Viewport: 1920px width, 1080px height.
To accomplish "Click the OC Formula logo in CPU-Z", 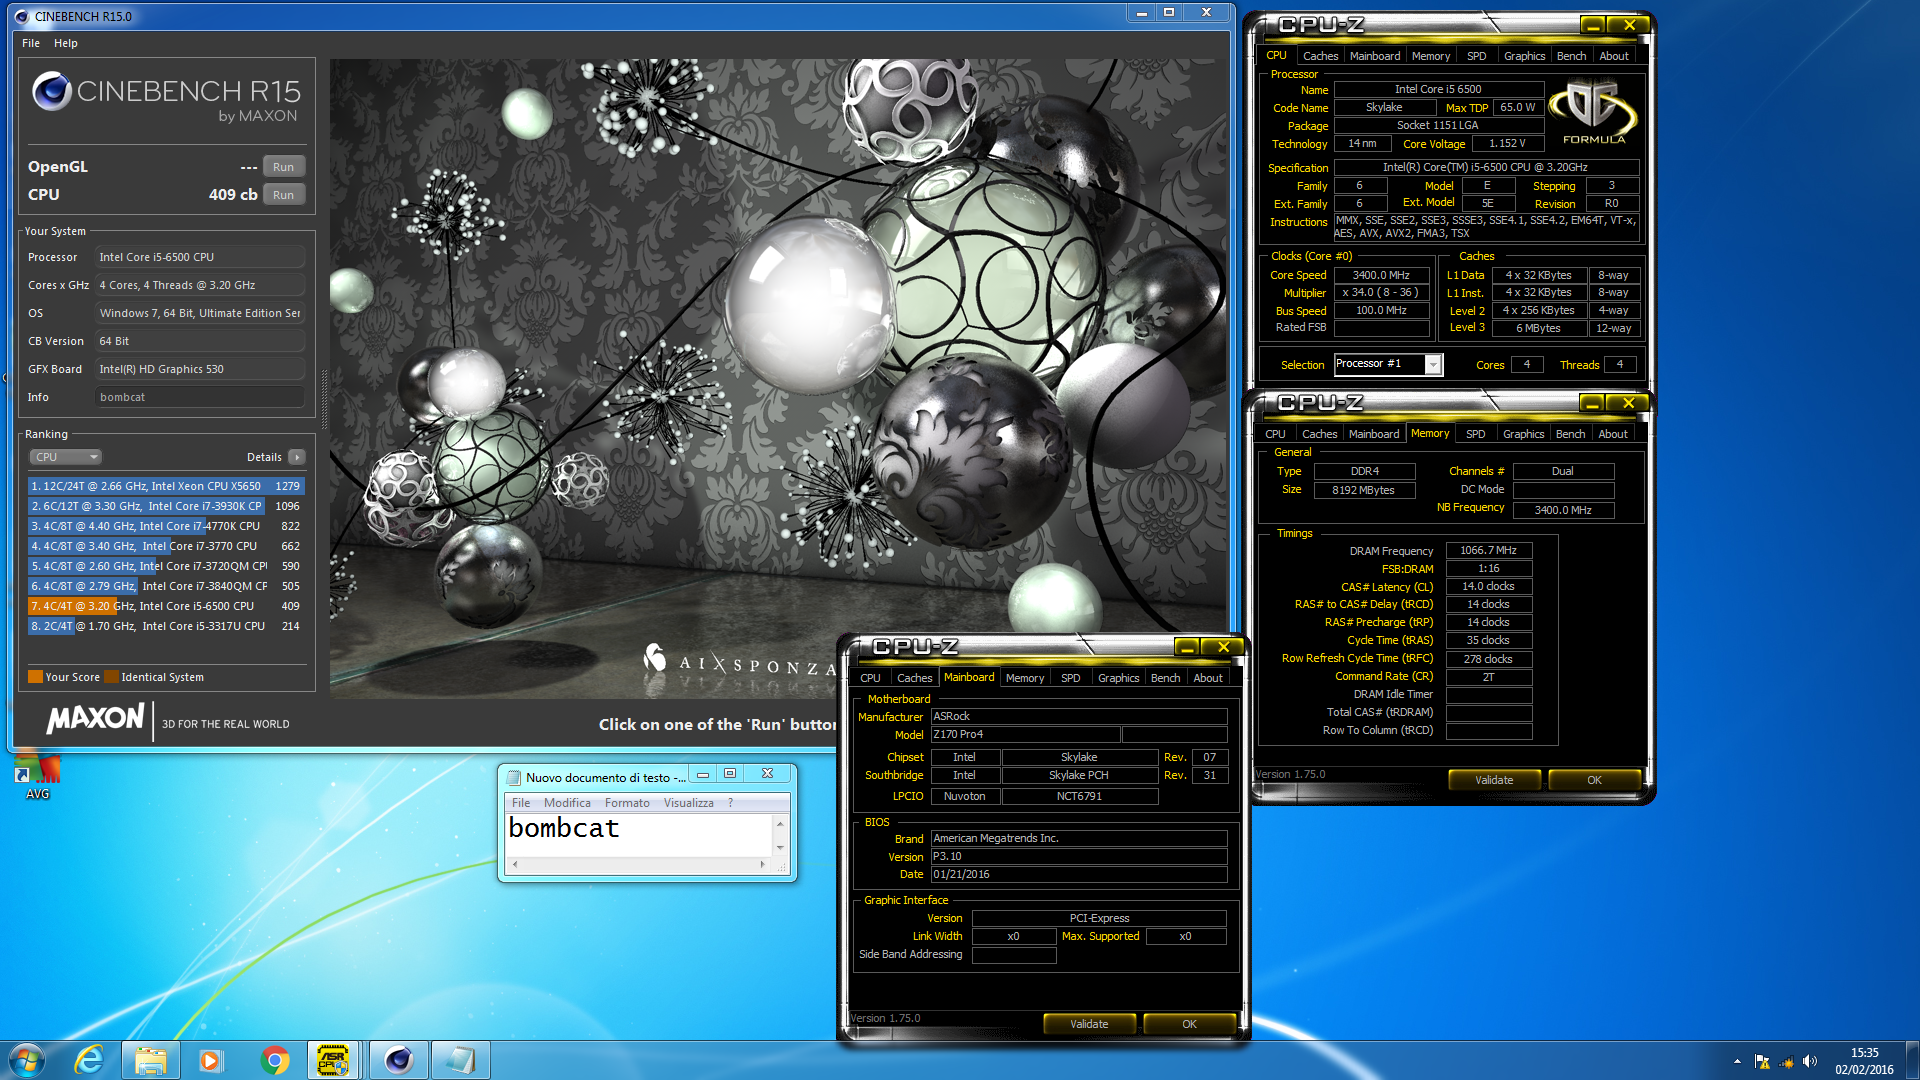I will [x=1593, y=112].
